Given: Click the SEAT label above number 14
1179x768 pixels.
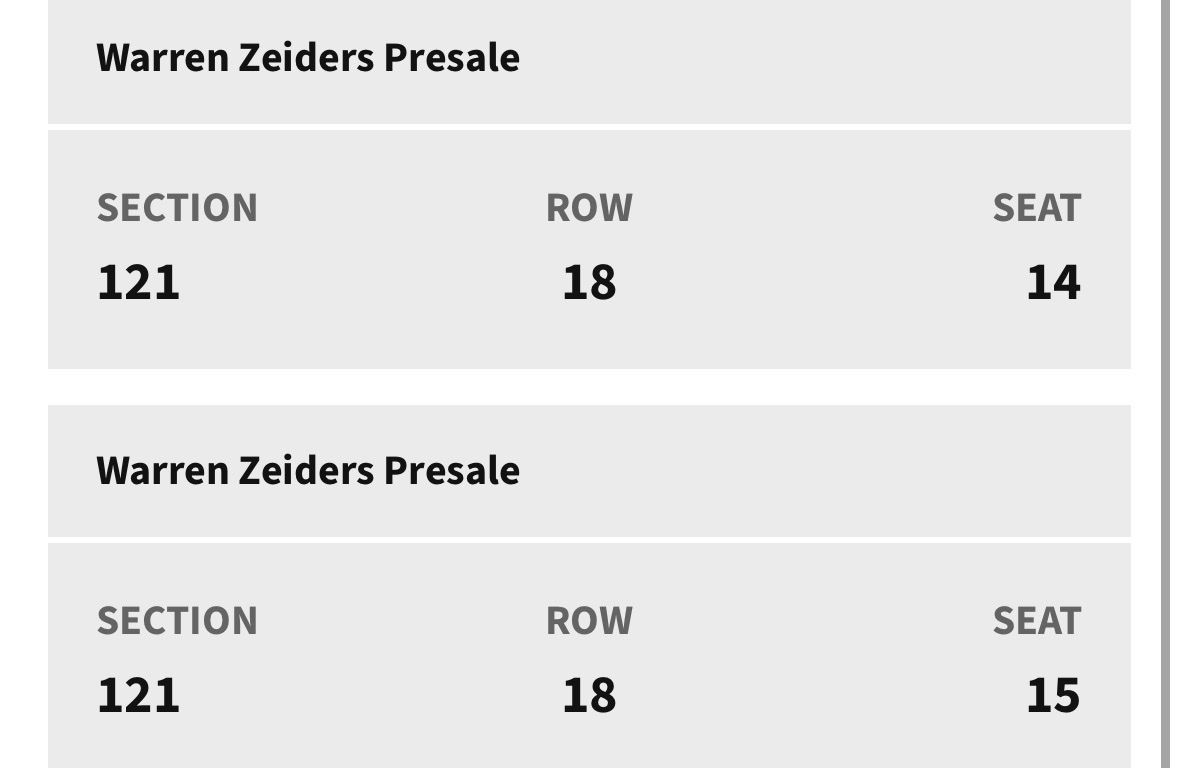Looking at the screenshot, I should pos(1036,208).
